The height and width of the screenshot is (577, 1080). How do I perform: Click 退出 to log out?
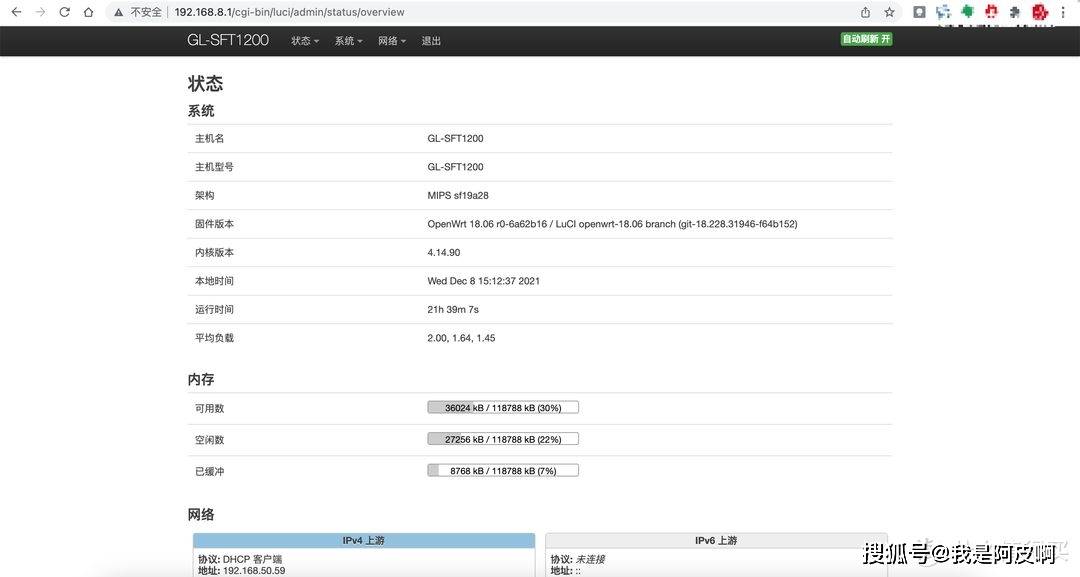431,41
